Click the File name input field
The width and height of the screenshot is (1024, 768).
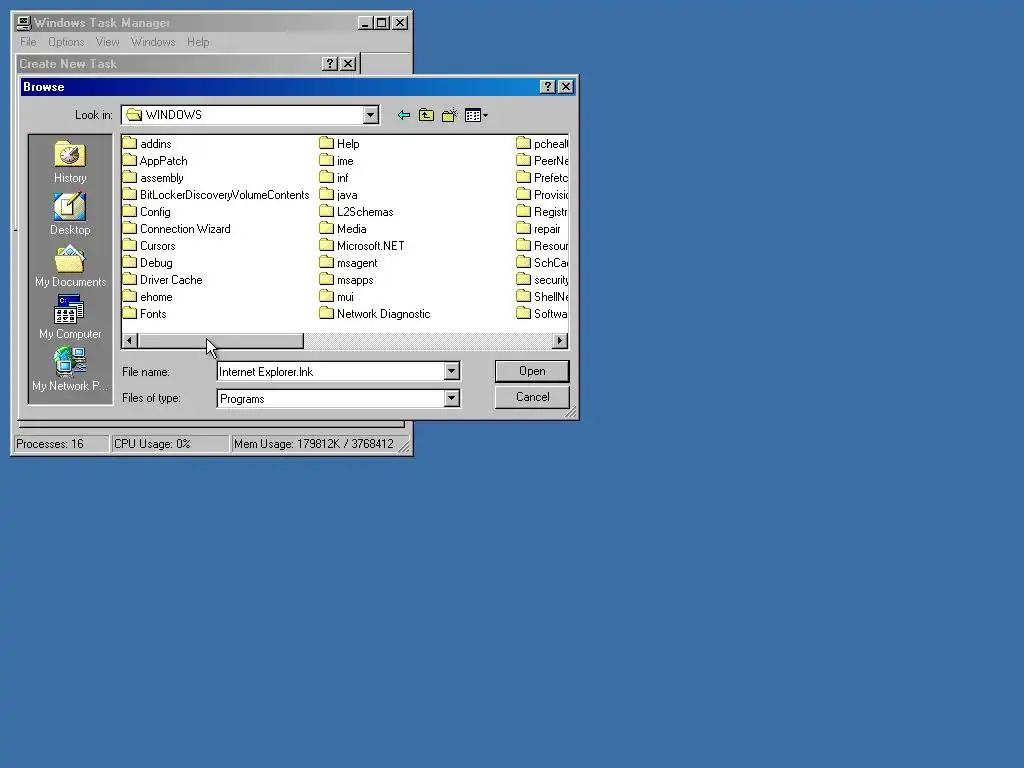point(330,371)
